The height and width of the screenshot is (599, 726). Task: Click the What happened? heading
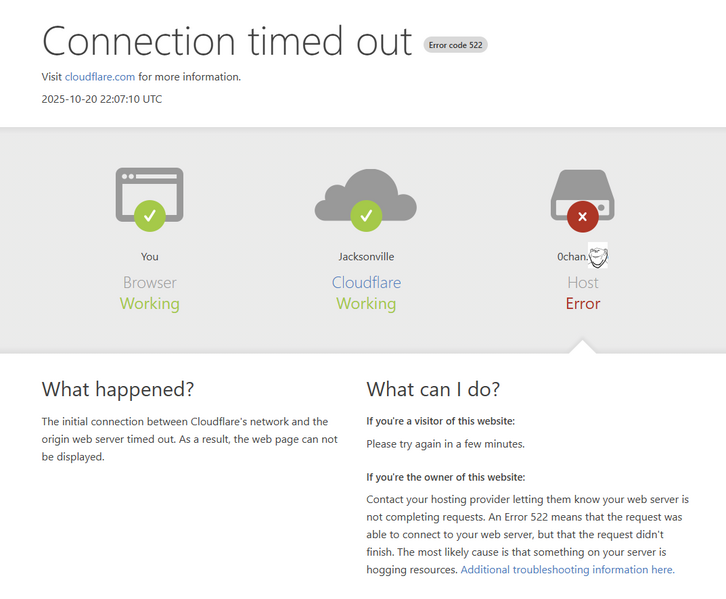point(118,389)
